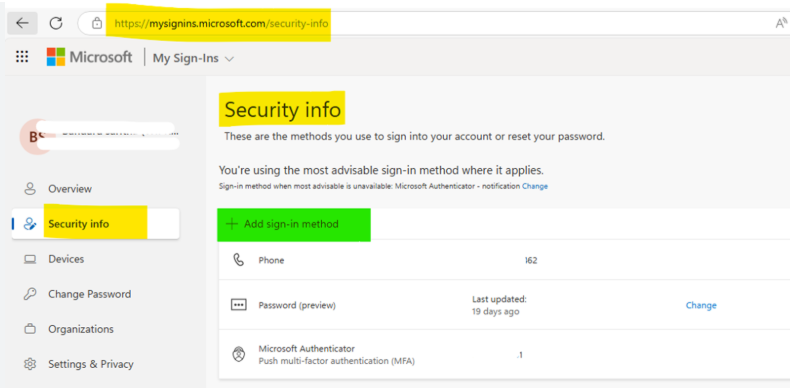Click Change link in Password row

(x=701, y=305)
